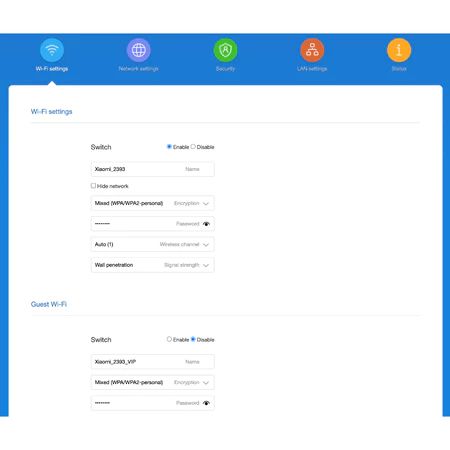
Task: Switch to the Network settings tab label
Action: 138,69
